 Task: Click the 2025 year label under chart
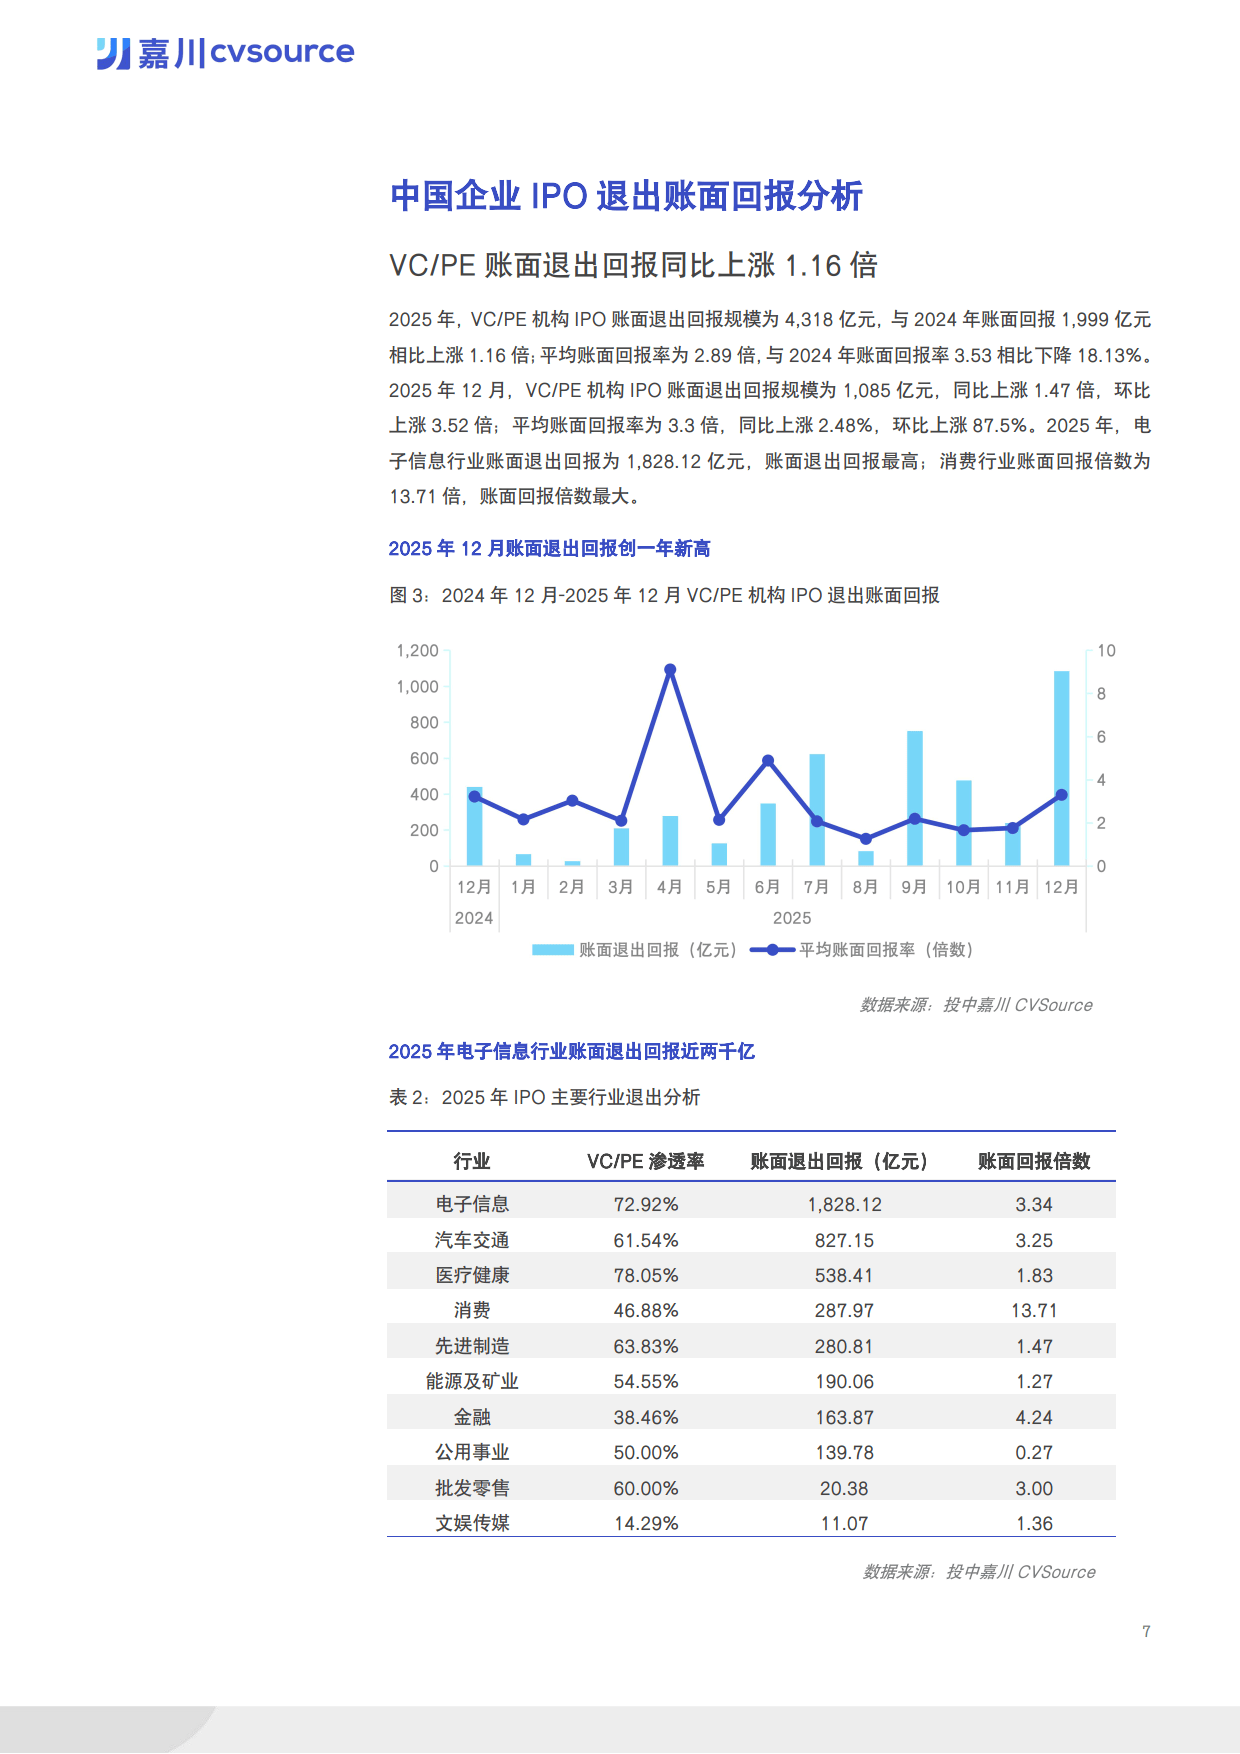coord(791,918)
